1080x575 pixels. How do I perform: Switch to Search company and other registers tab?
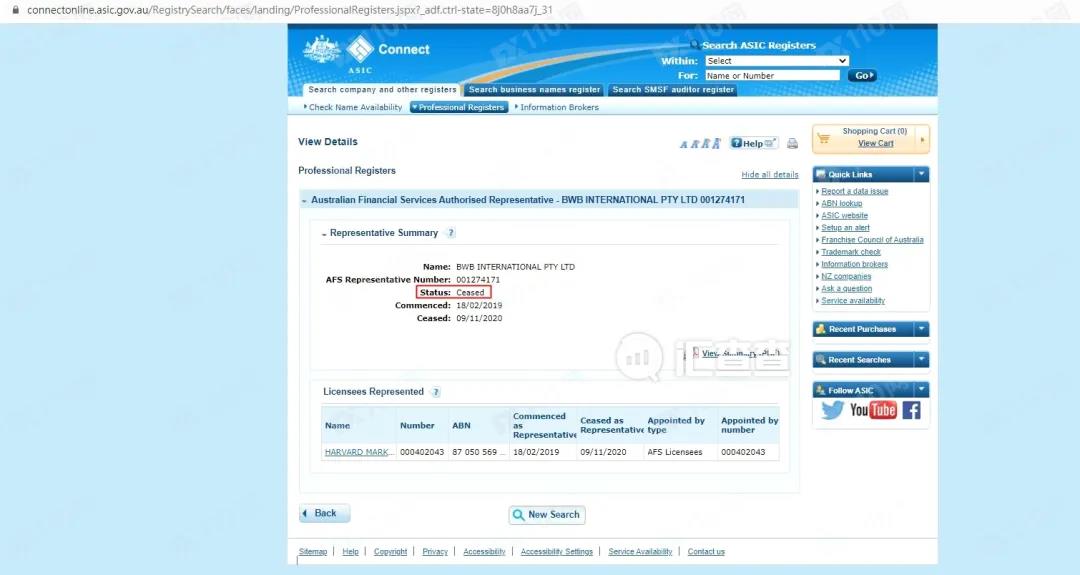click(x=382, y=90)
